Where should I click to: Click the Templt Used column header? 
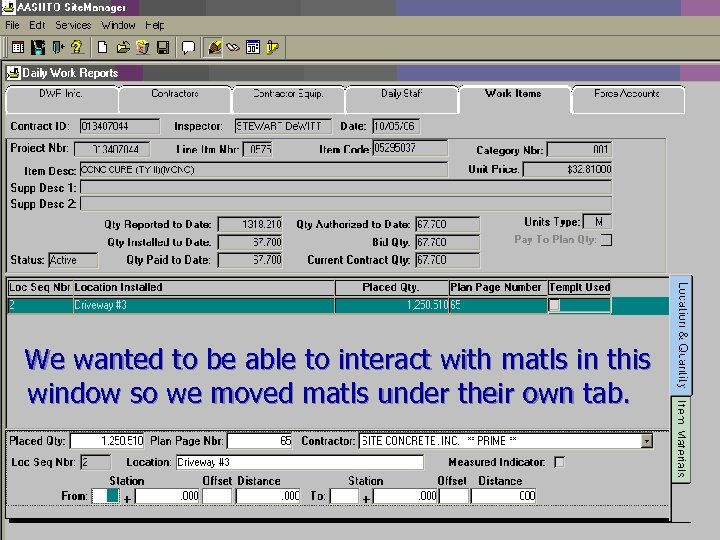(579, 287)
